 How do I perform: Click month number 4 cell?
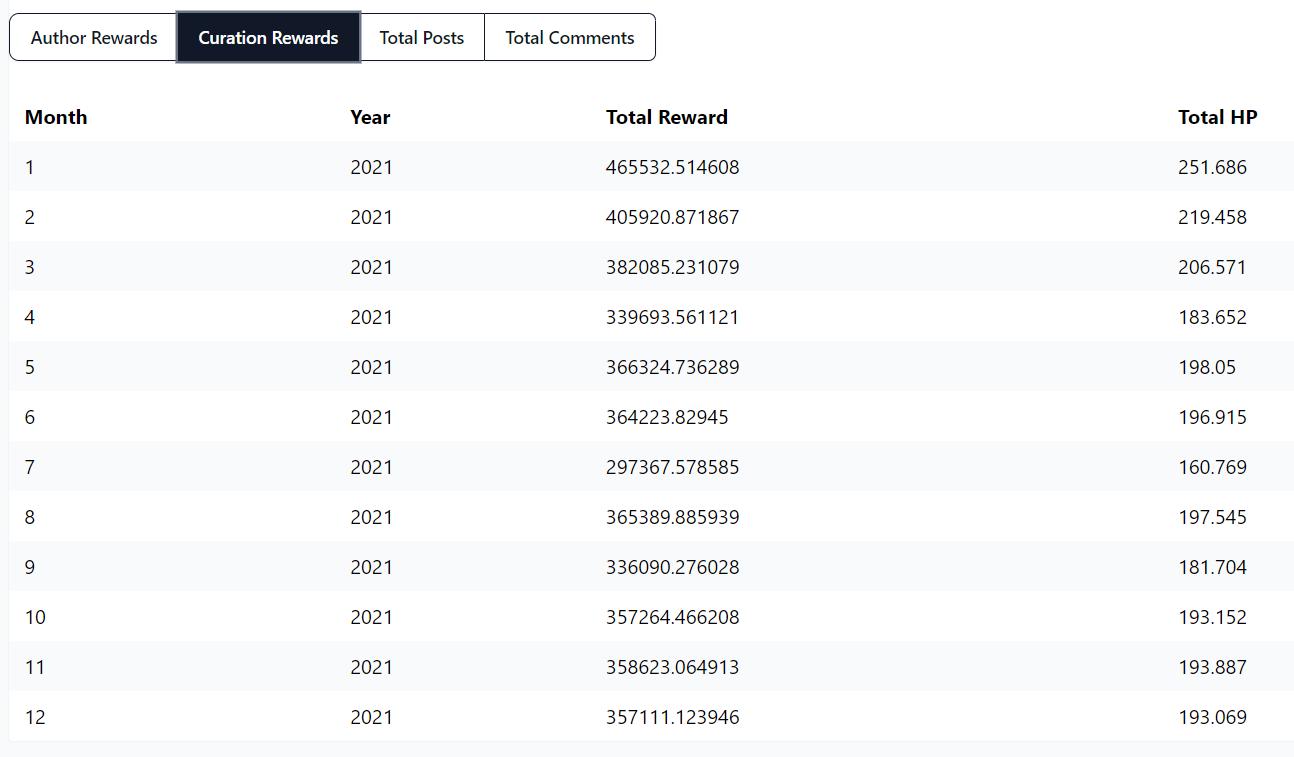(x=30, y=317)
